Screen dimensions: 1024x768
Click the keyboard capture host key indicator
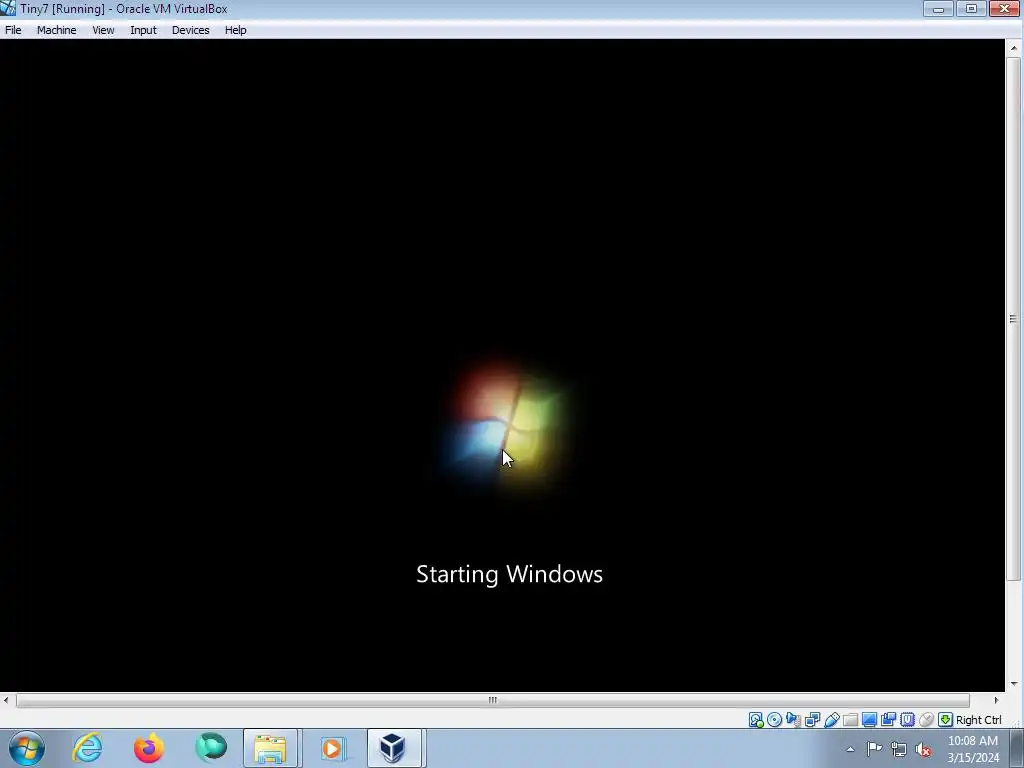click(945, 720)
